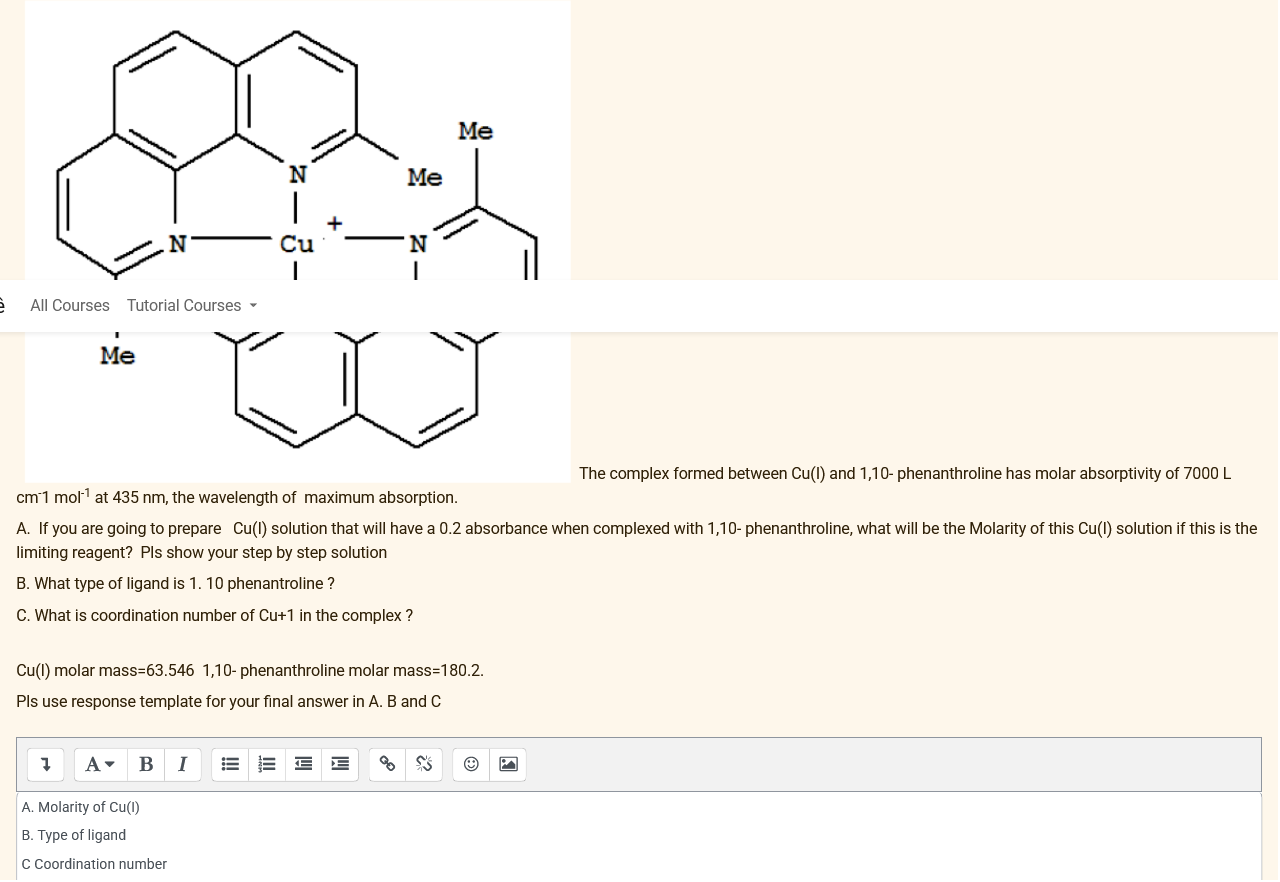Insert a hyperlink with link icon
This screenshot has height=882, width=1280.
tap(387, 765)
